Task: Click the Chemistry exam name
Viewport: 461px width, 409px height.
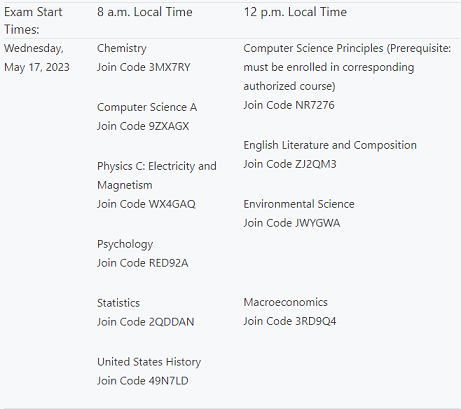Action: coord(122,49)
